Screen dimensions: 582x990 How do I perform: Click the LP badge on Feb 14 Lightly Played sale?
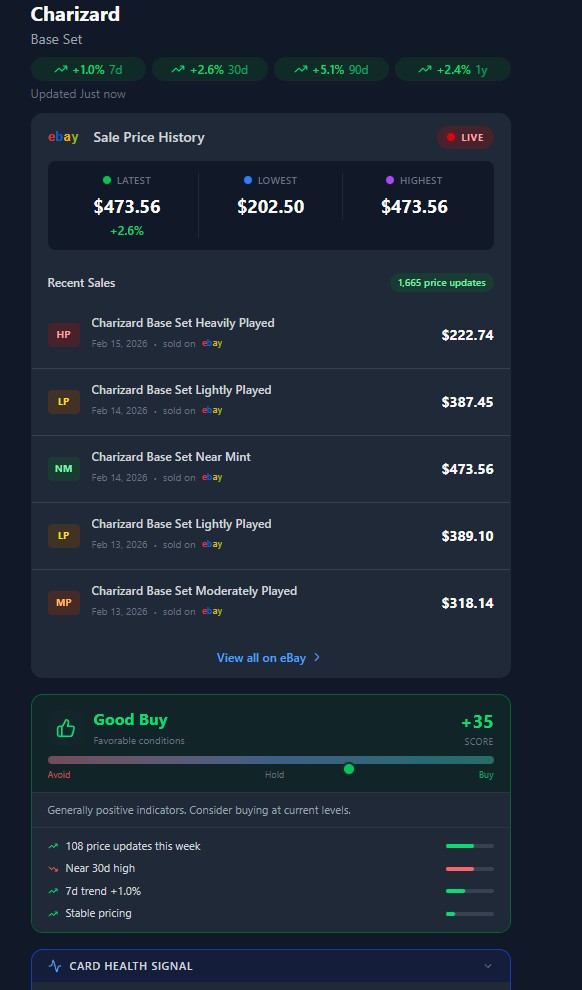63,401
